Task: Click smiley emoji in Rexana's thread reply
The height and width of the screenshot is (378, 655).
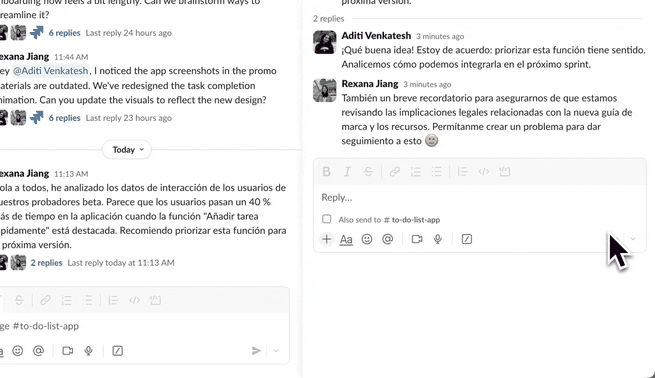Action: click(432, 140)
